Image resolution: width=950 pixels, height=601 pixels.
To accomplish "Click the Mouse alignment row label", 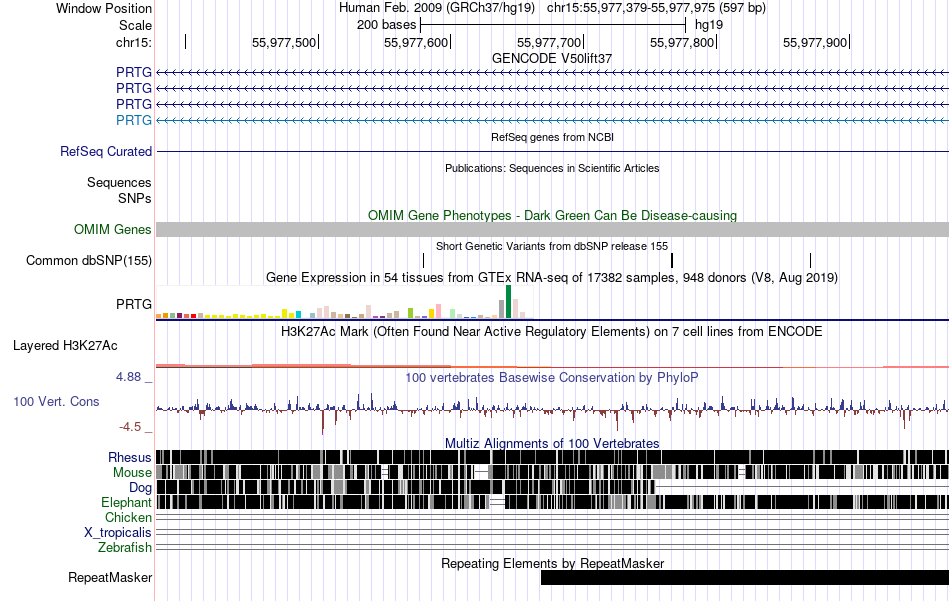I will pyautogui.click(x=132, y=473).
